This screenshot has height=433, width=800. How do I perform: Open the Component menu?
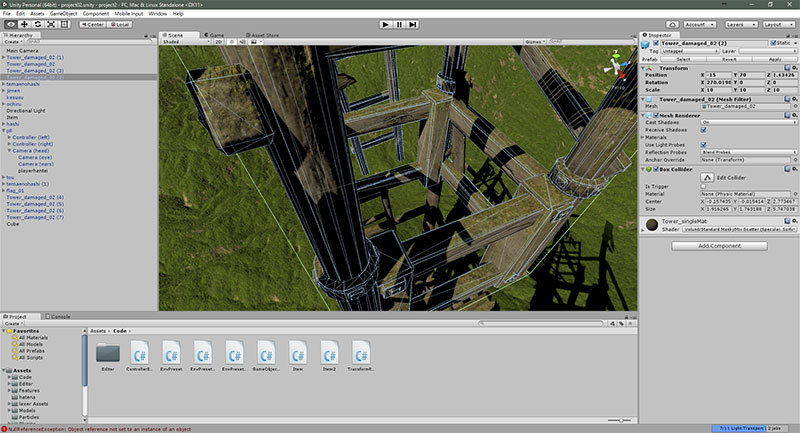(96, 14)
